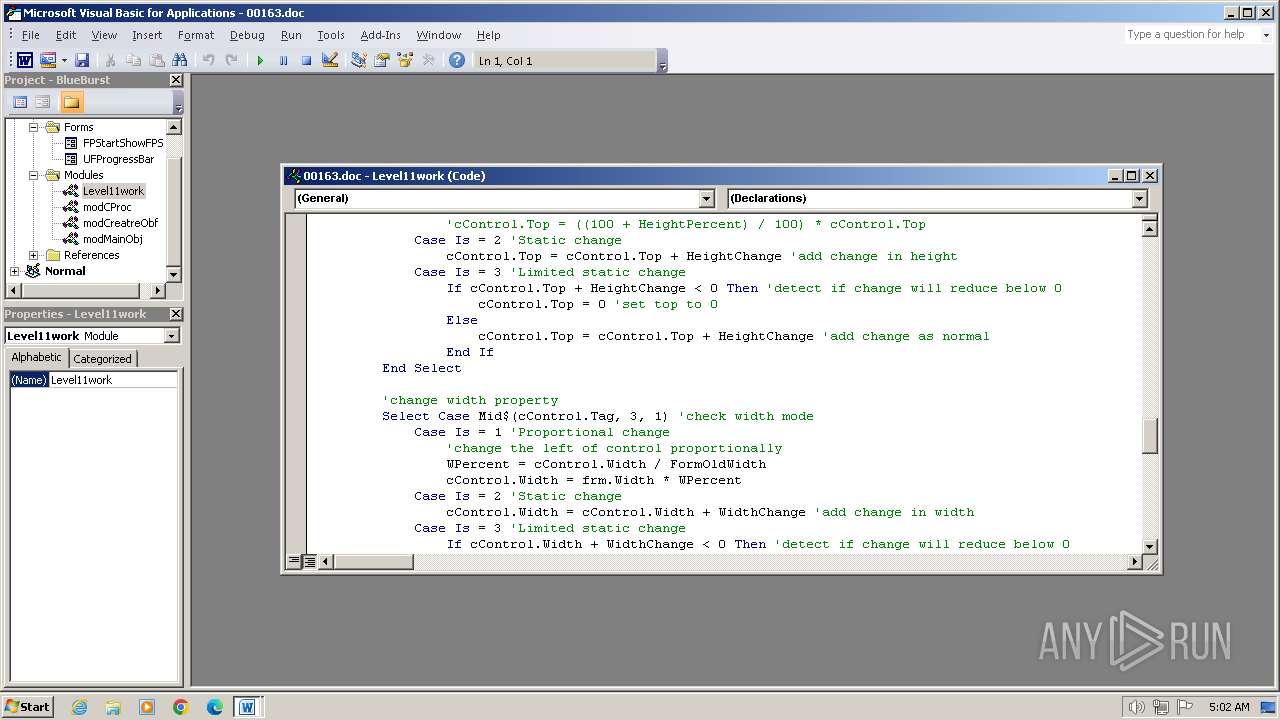Image resolution: width=1280 pixels, height=720 pixels.
Task: Open Properties Window toolbar icon
Action: click(381, 61)
